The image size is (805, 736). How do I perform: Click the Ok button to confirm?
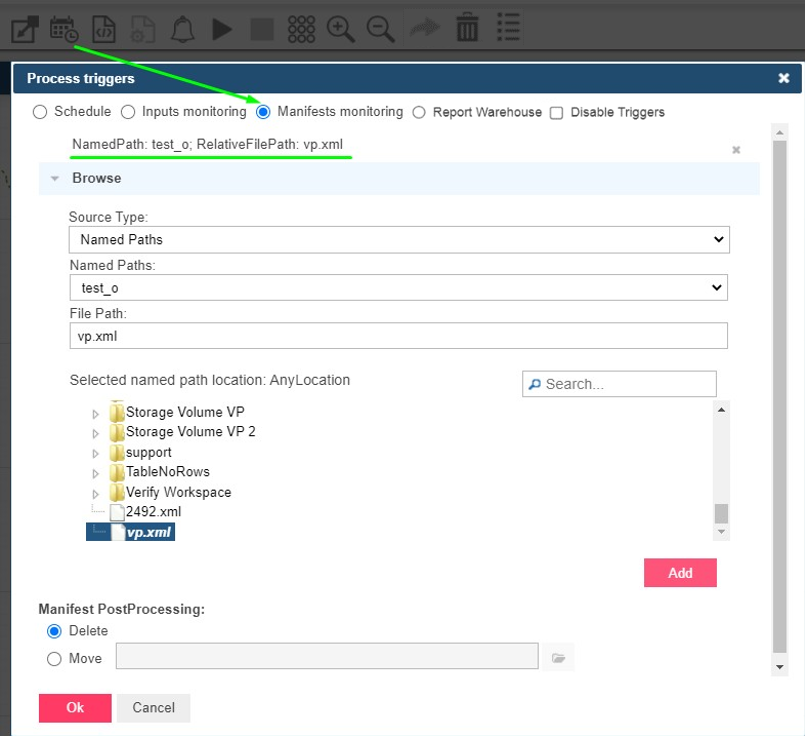tap(74, 707)
